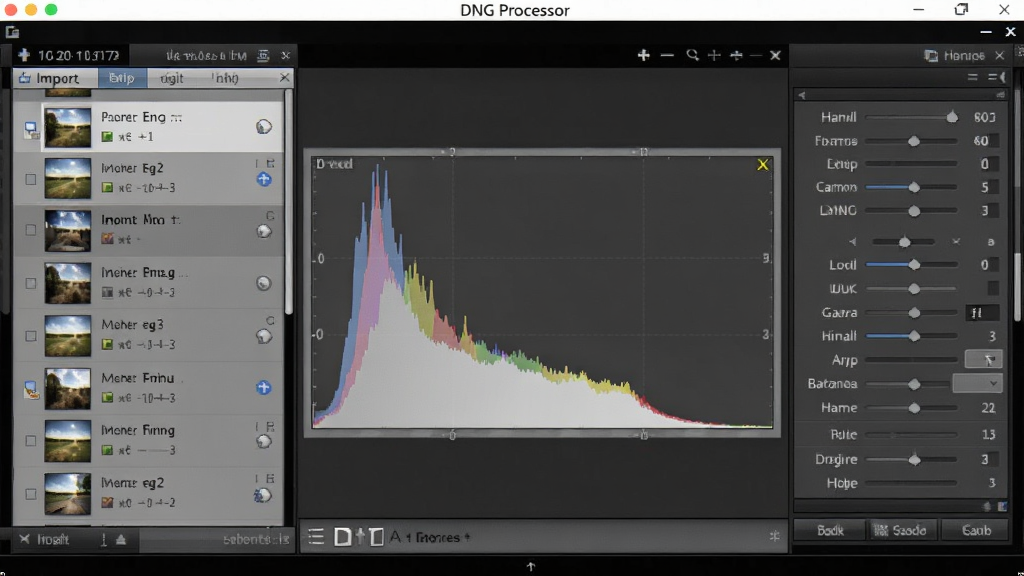Image resolution: width=1024 pixels, height=576 pixels.
Task: Select the fourth tab in the import panel
Action: click(x=225, y=78)
